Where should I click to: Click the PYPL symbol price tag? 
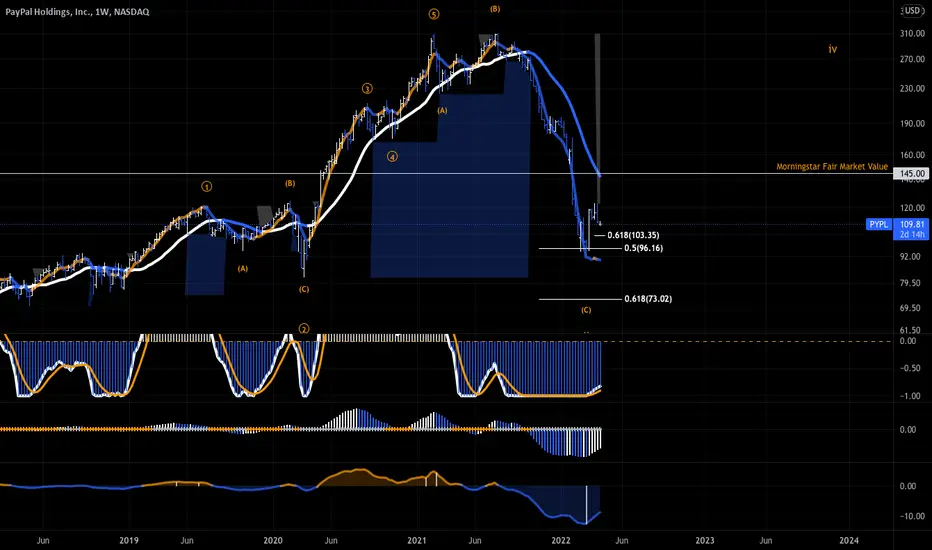coord(879,224)
